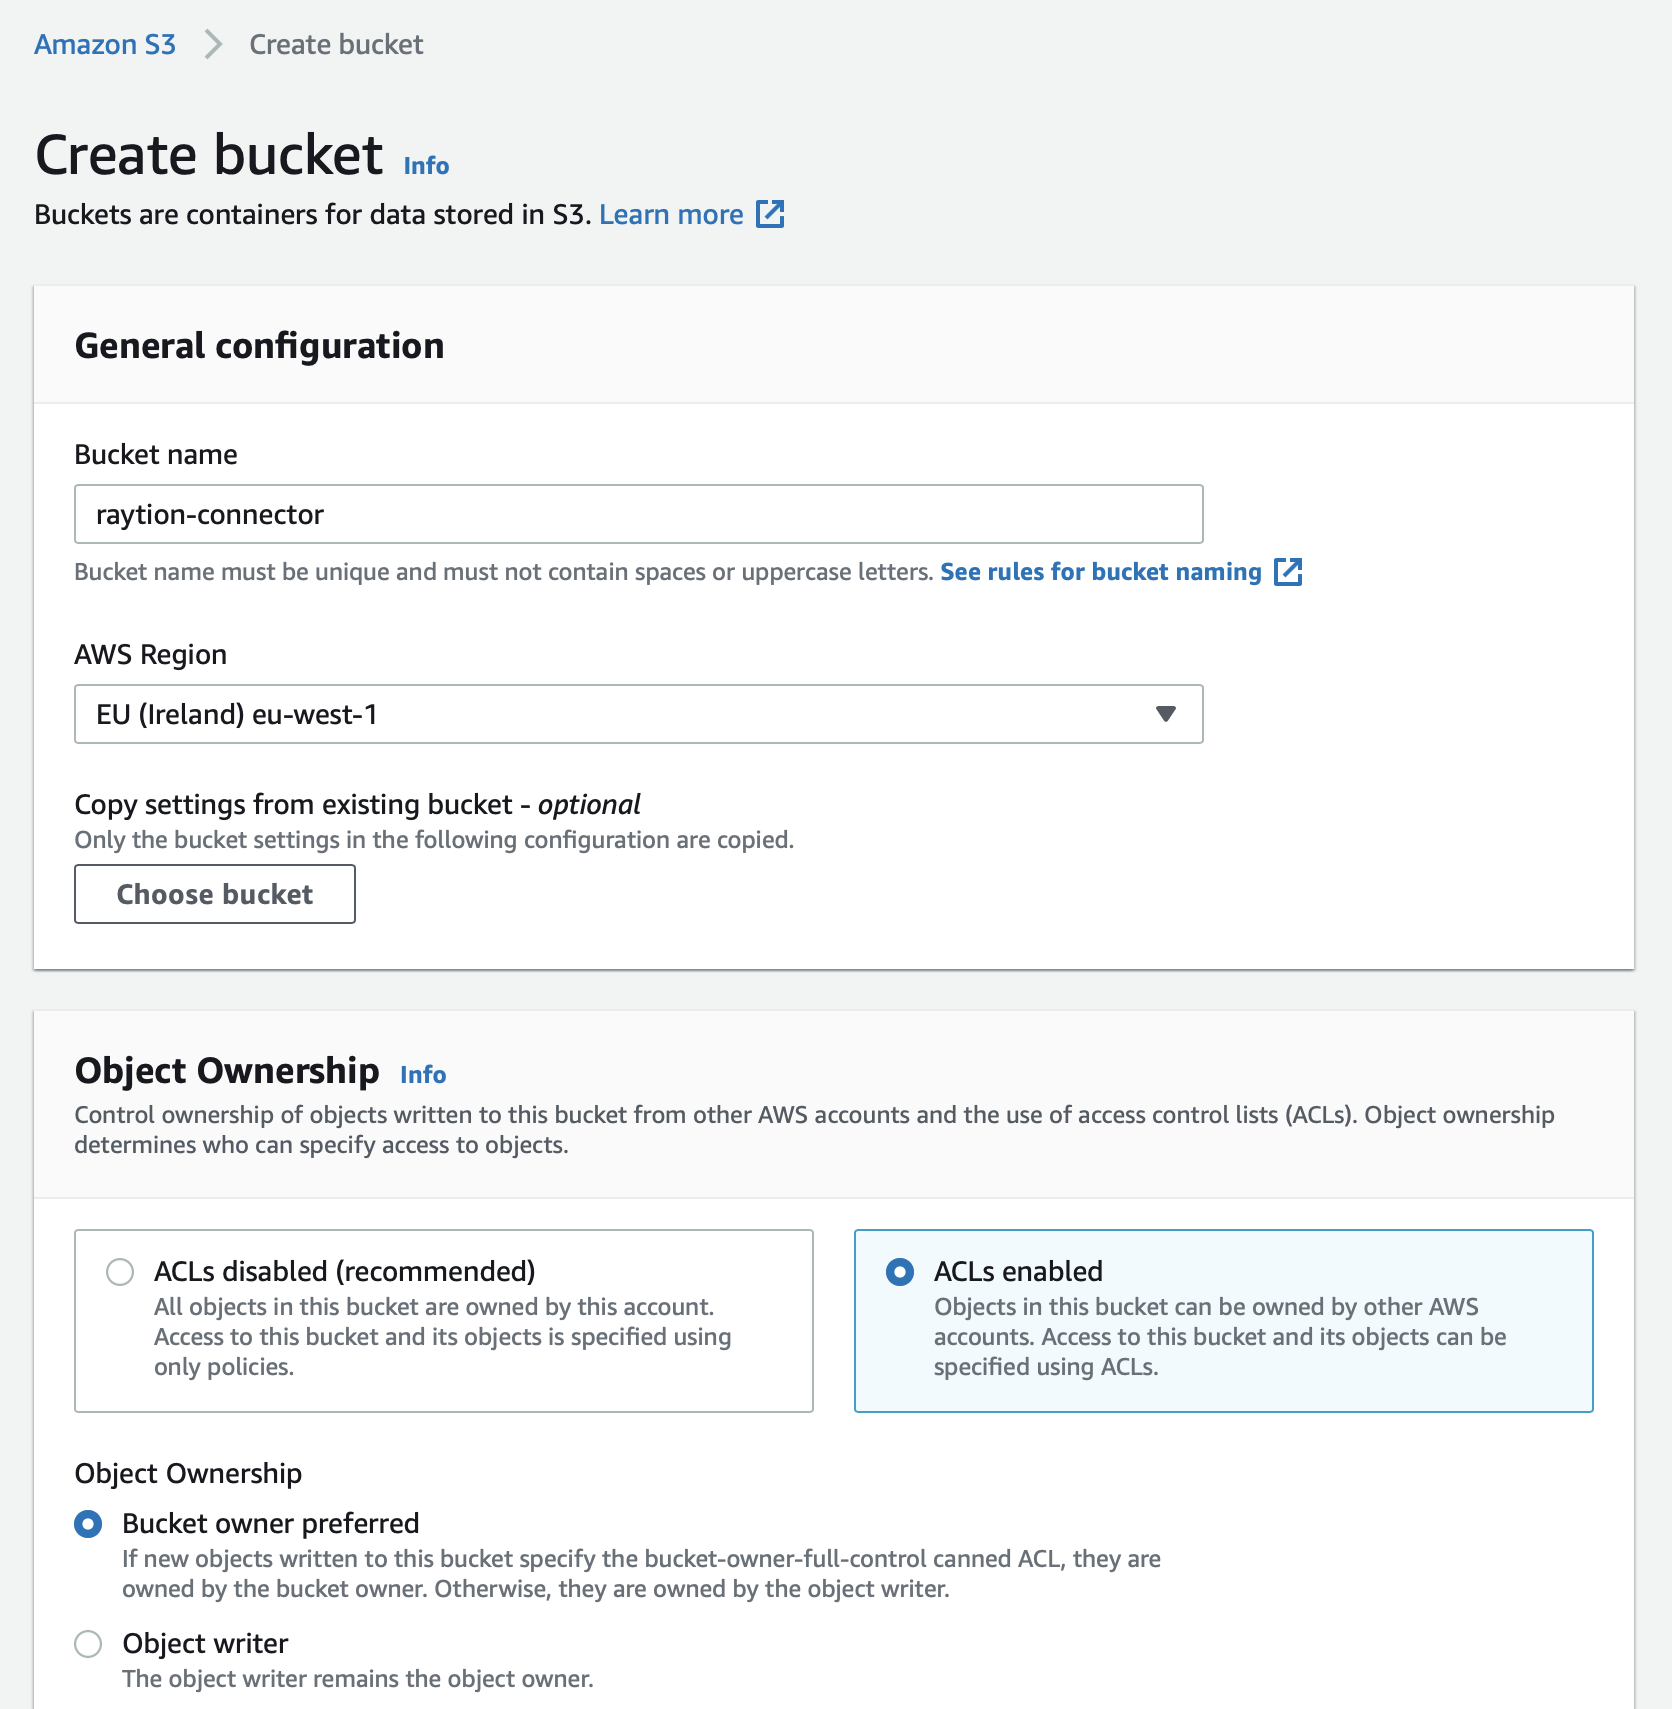The image size is (1672, 1709).
Task: Select the ACLs enabled card
Action: click(x=1222, y=1320)
